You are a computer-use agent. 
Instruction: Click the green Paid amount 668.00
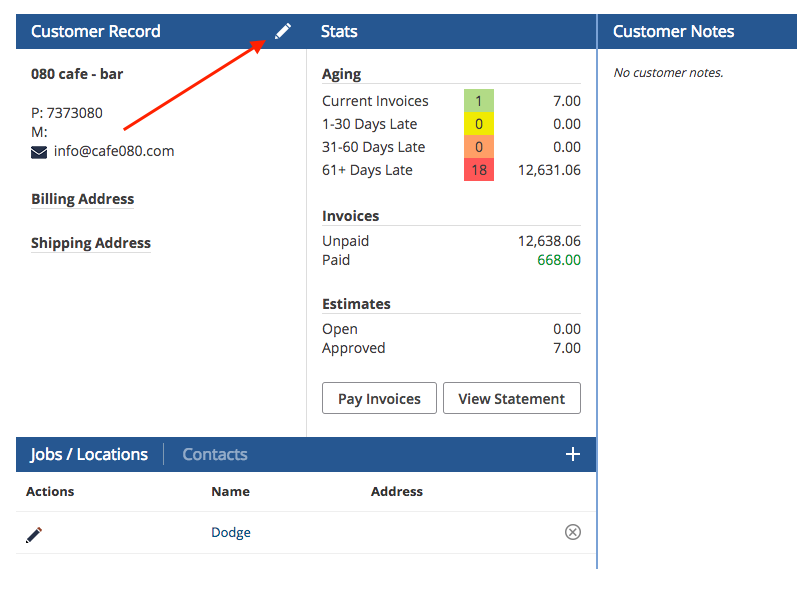click(x=558, y=260)
